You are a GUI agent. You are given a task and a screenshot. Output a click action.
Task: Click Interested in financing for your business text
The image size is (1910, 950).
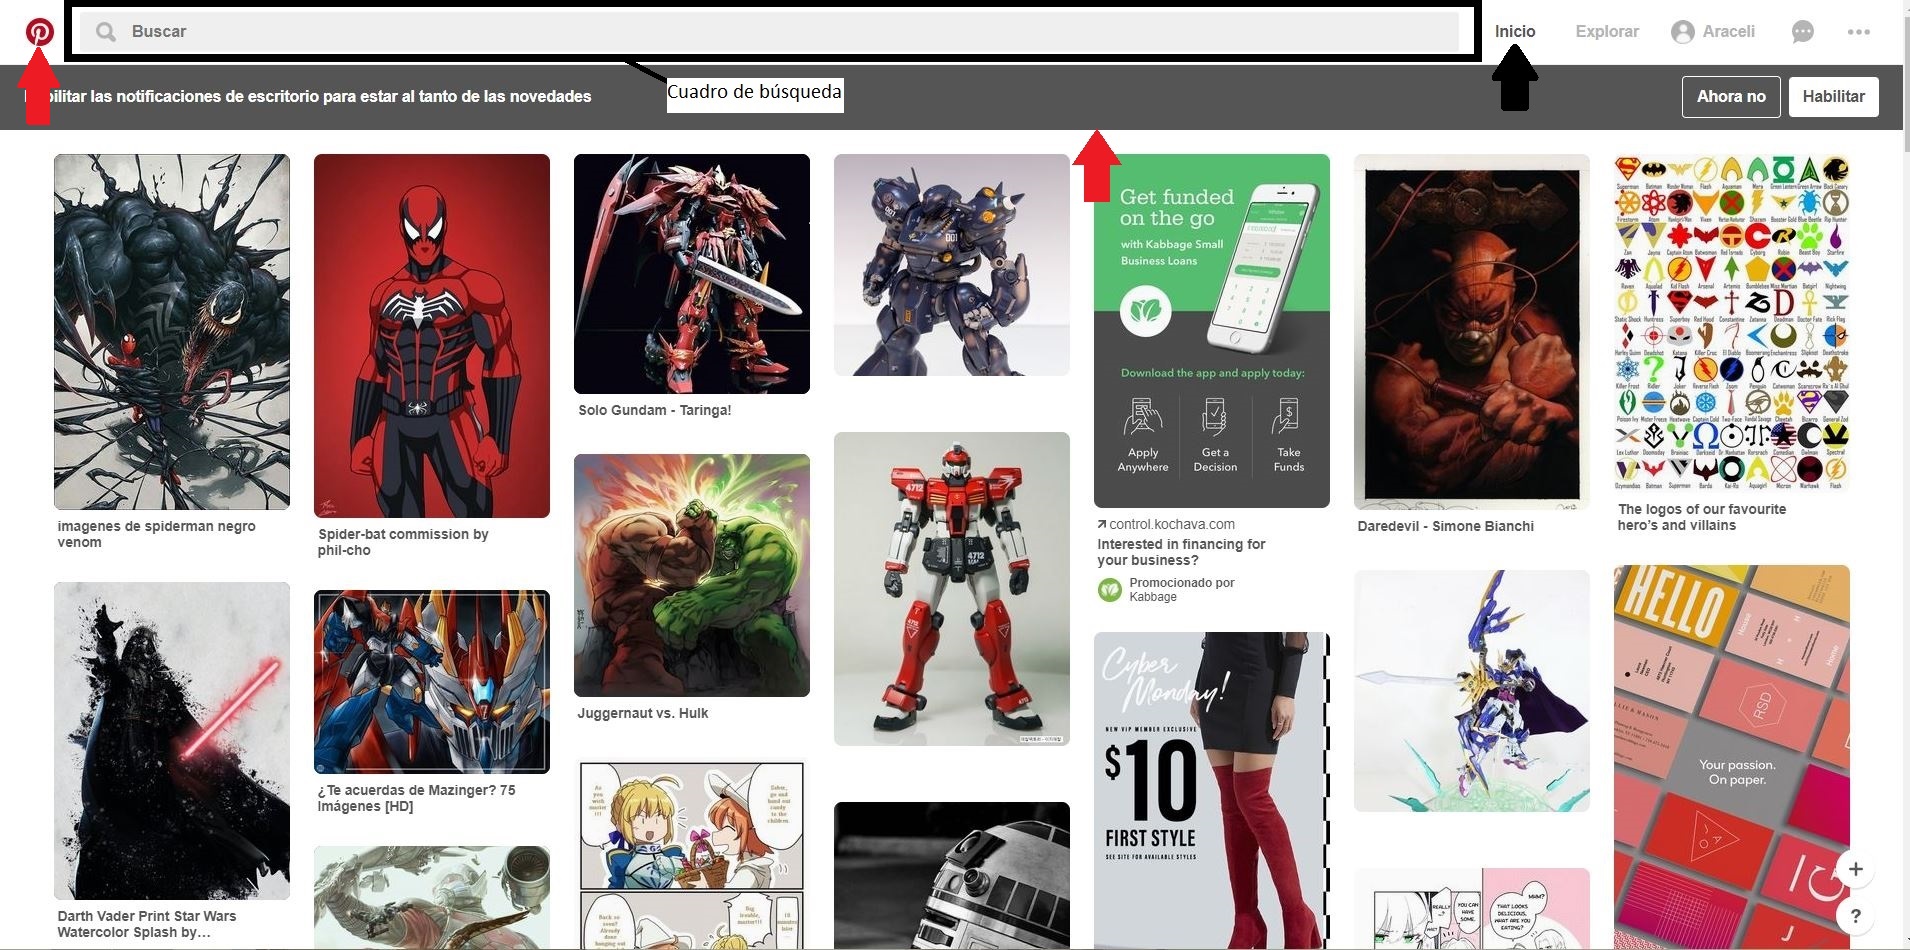click(x=1181, y=552)
